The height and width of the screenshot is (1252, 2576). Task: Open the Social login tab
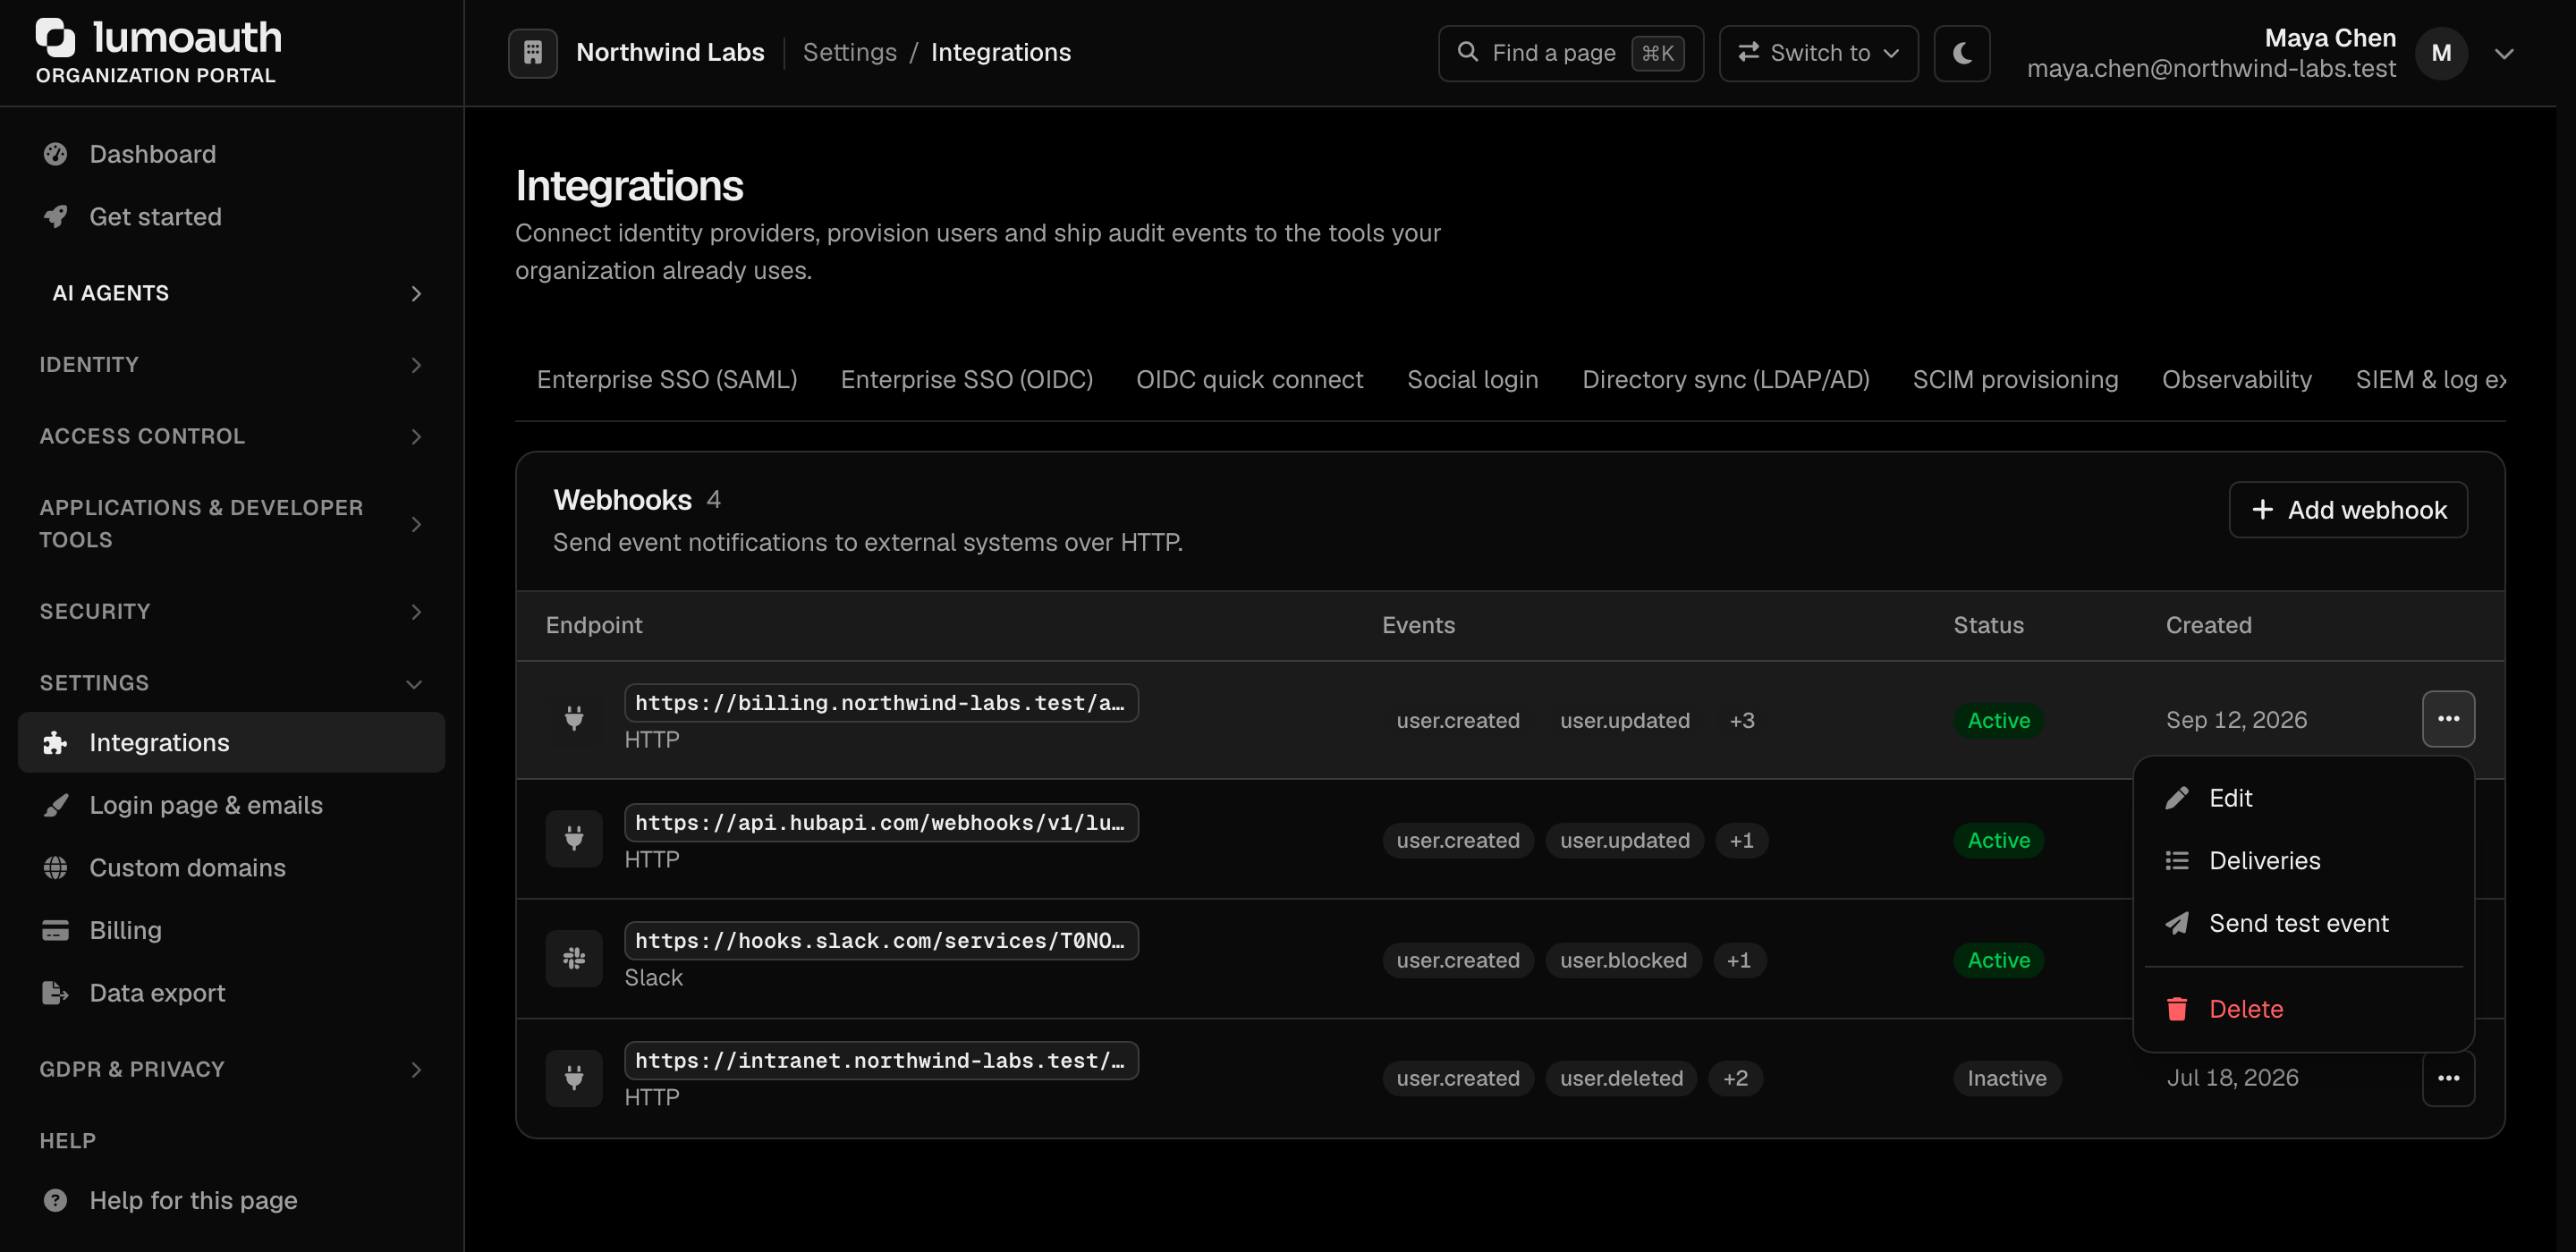point(1472,380)
